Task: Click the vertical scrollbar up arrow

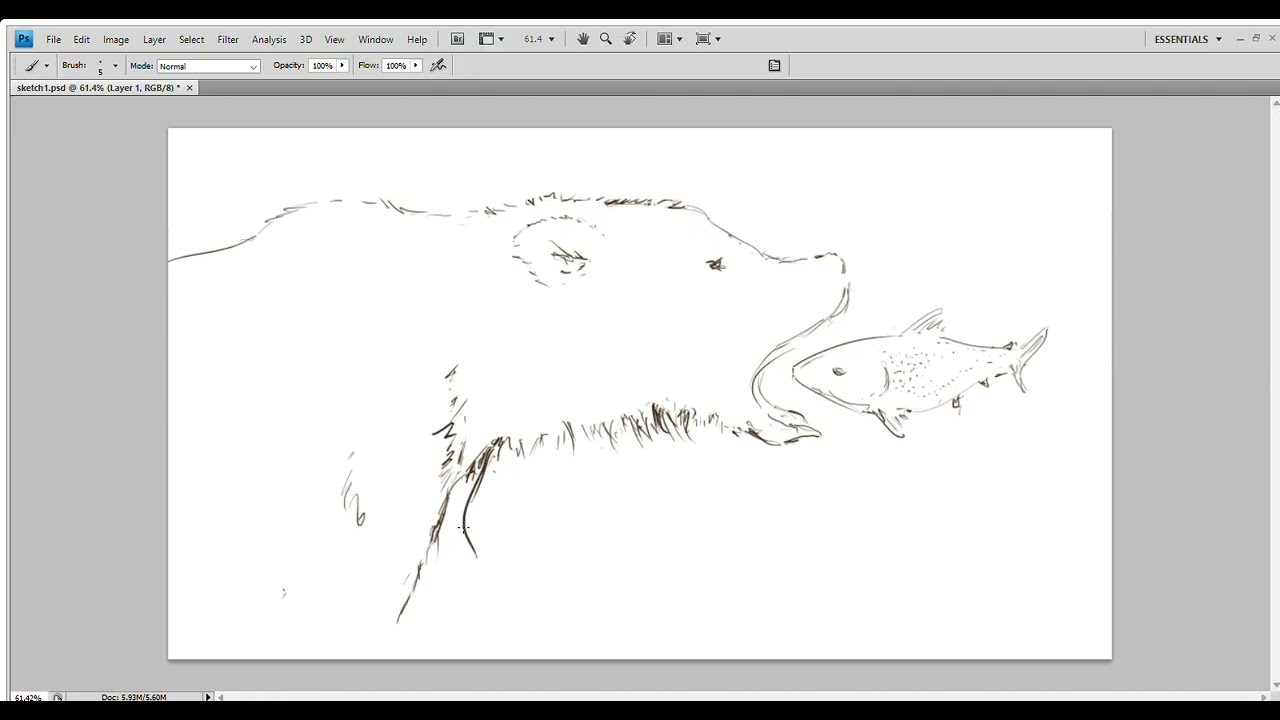Action: [x=1275, y=103]
